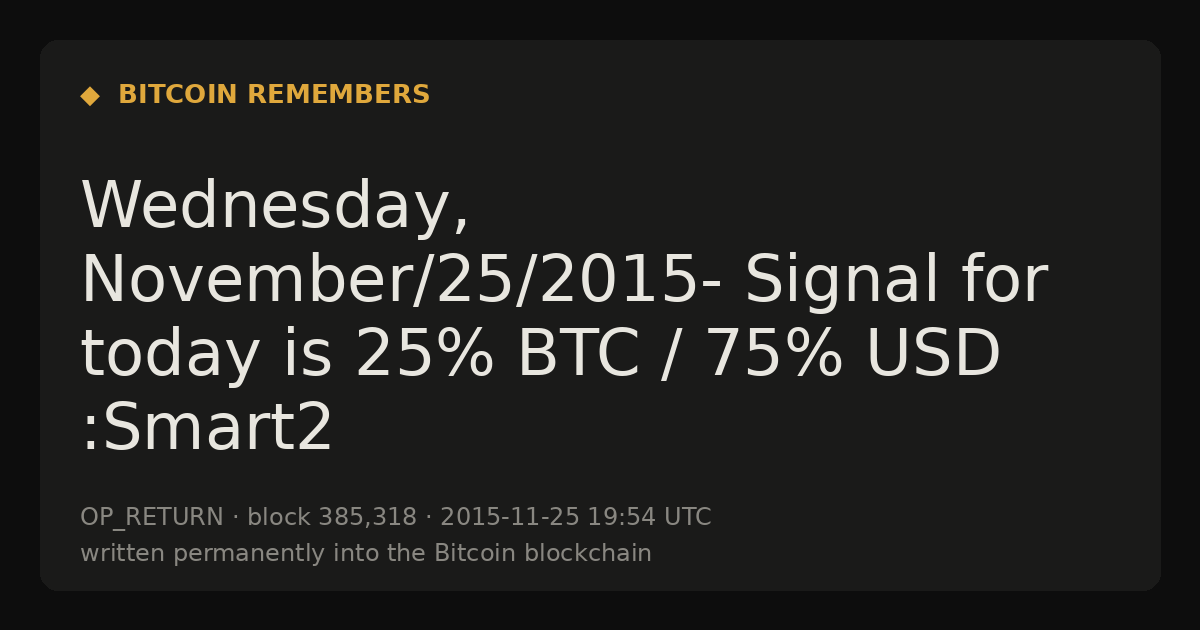The width and height of the screenshot is (1200, 630).
Task: Click the 2015-11-25 date stamp
Action: click(x=510, y=518)
